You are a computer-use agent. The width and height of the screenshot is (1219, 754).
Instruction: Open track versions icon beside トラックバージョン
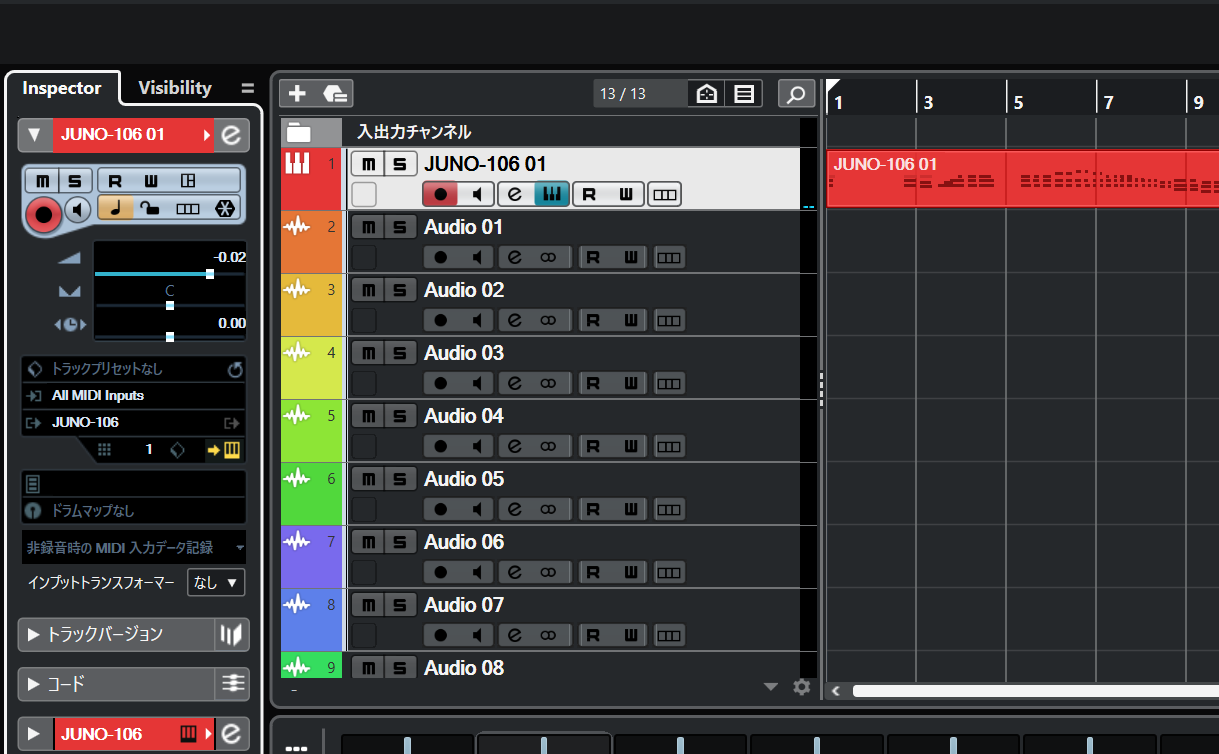click(231, 634)
